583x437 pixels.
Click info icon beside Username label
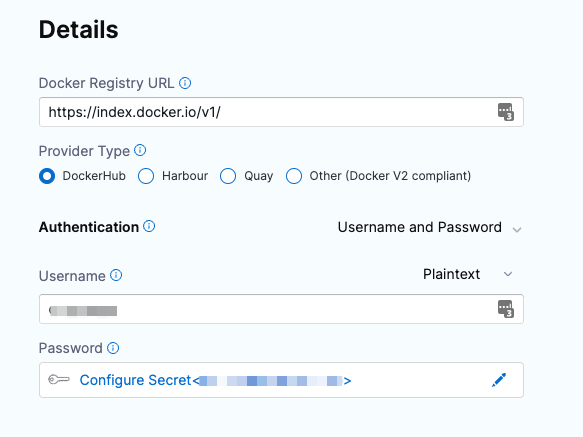coord(116,275)
